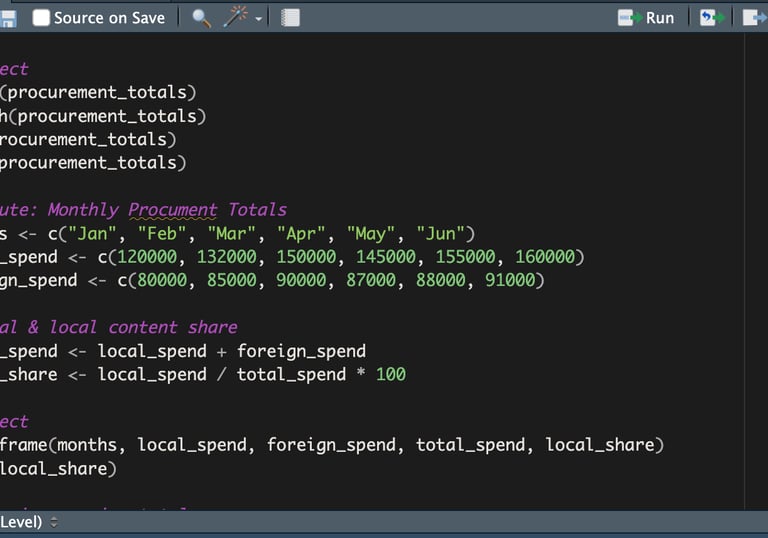This screenshot has width=768, height=538.
Task: Click local_share at end of frame call
Action: coord(600,445)
